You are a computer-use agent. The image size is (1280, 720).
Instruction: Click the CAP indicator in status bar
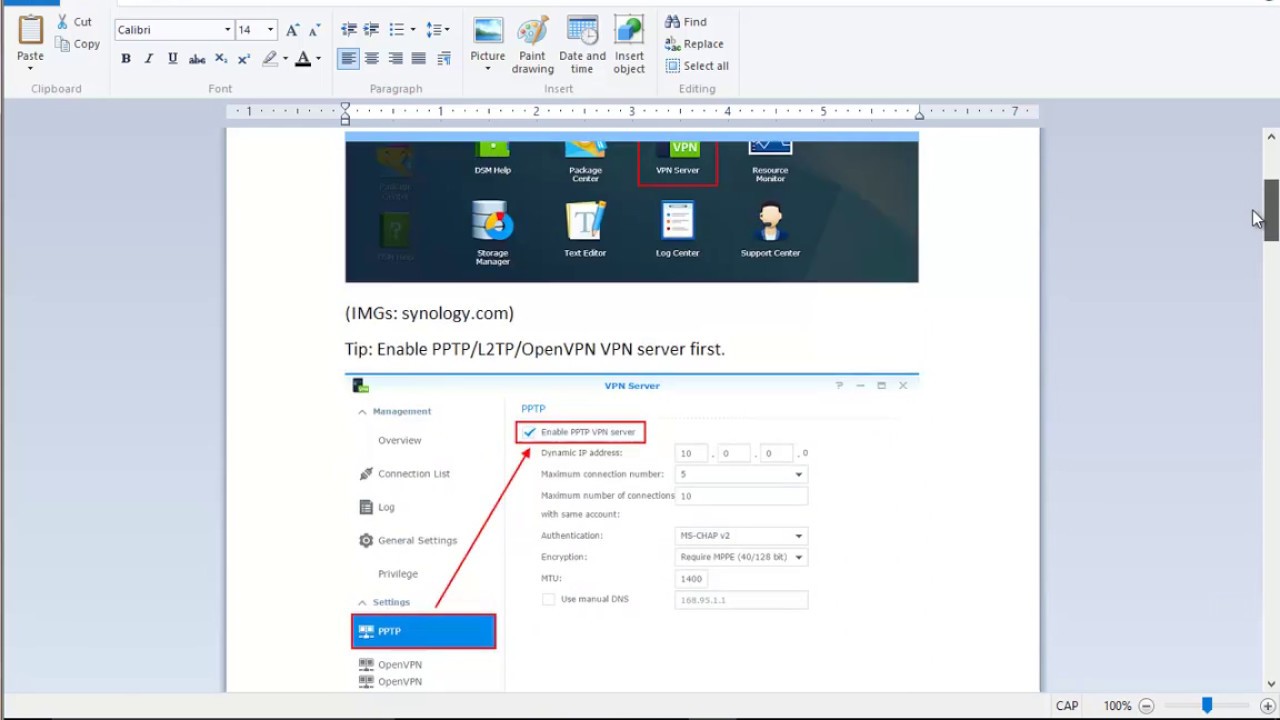pos(1067,706)
